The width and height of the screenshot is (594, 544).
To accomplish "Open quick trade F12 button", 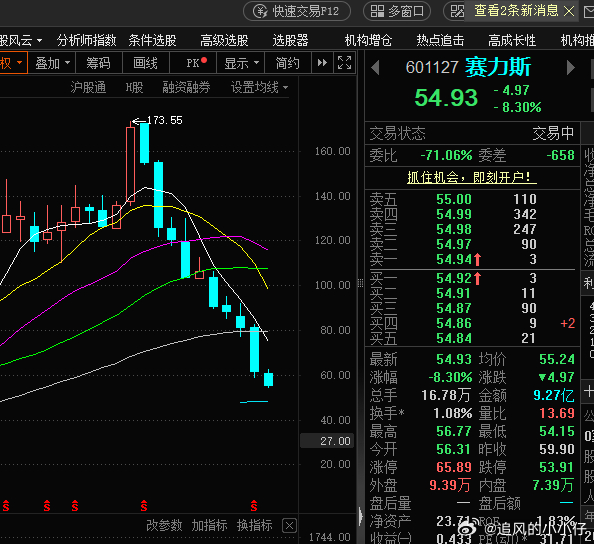I will click(x=297, y=11).
